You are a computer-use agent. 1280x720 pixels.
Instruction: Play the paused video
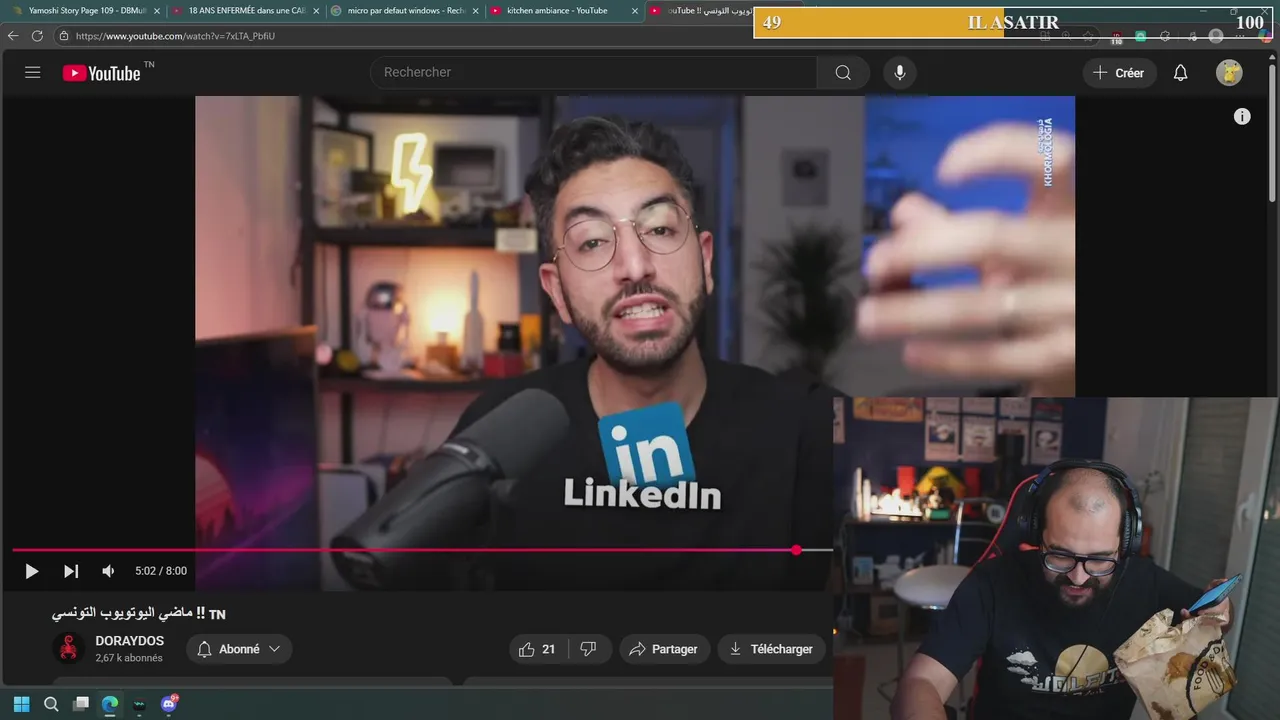click(x=32, y=571)
